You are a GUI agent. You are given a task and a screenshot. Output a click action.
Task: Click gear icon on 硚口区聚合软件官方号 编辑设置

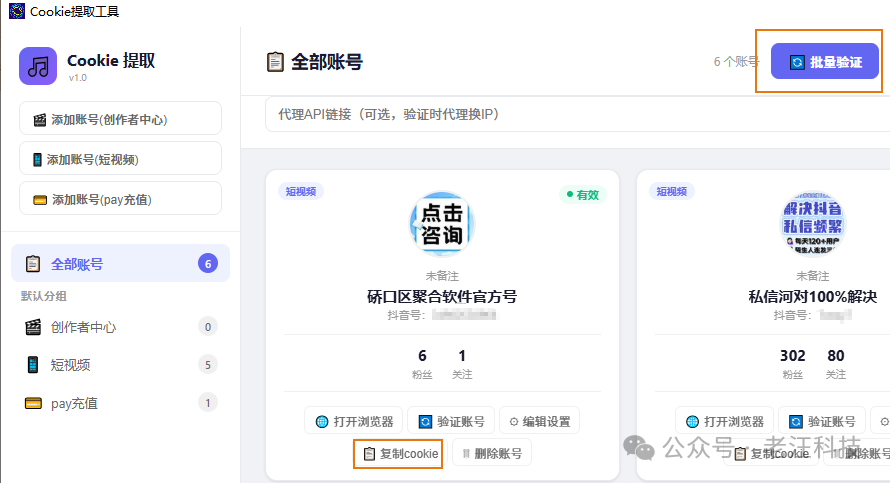[x=514, y=422]
